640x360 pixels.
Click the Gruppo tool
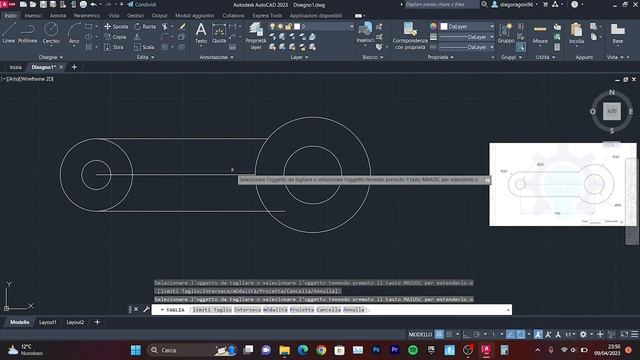506,33
